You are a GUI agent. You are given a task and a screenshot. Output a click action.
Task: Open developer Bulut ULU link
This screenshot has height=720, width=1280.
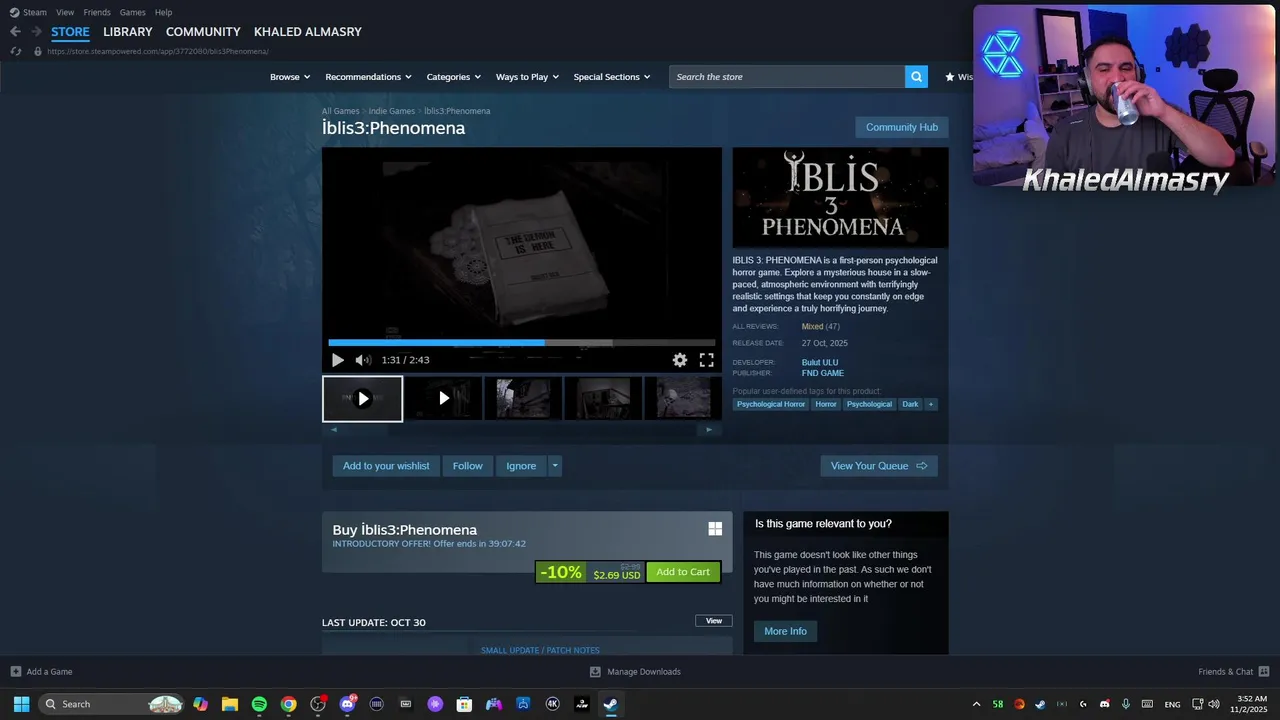(820, 362)
